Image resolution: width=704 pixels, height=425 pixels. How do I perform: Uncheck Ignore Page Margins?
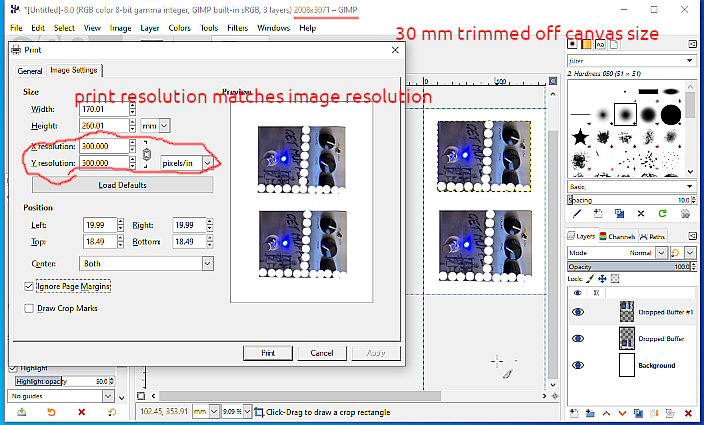click(29, 286)
